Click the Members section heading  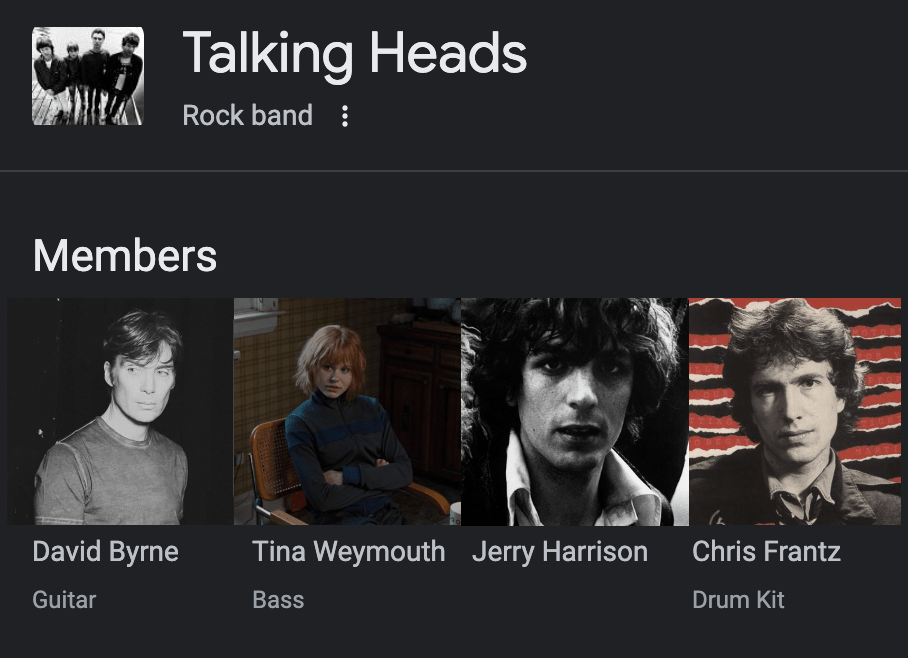pyautogui.click(x=124, y=256)
